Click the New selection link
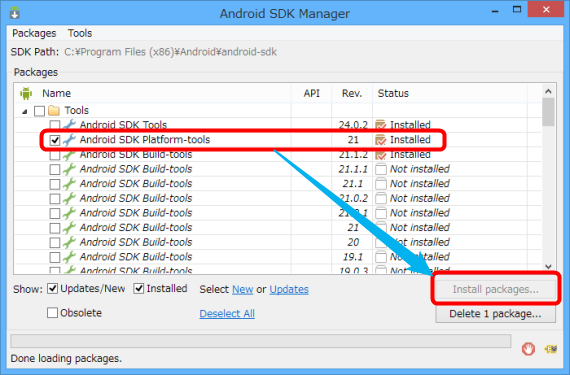 242,289
